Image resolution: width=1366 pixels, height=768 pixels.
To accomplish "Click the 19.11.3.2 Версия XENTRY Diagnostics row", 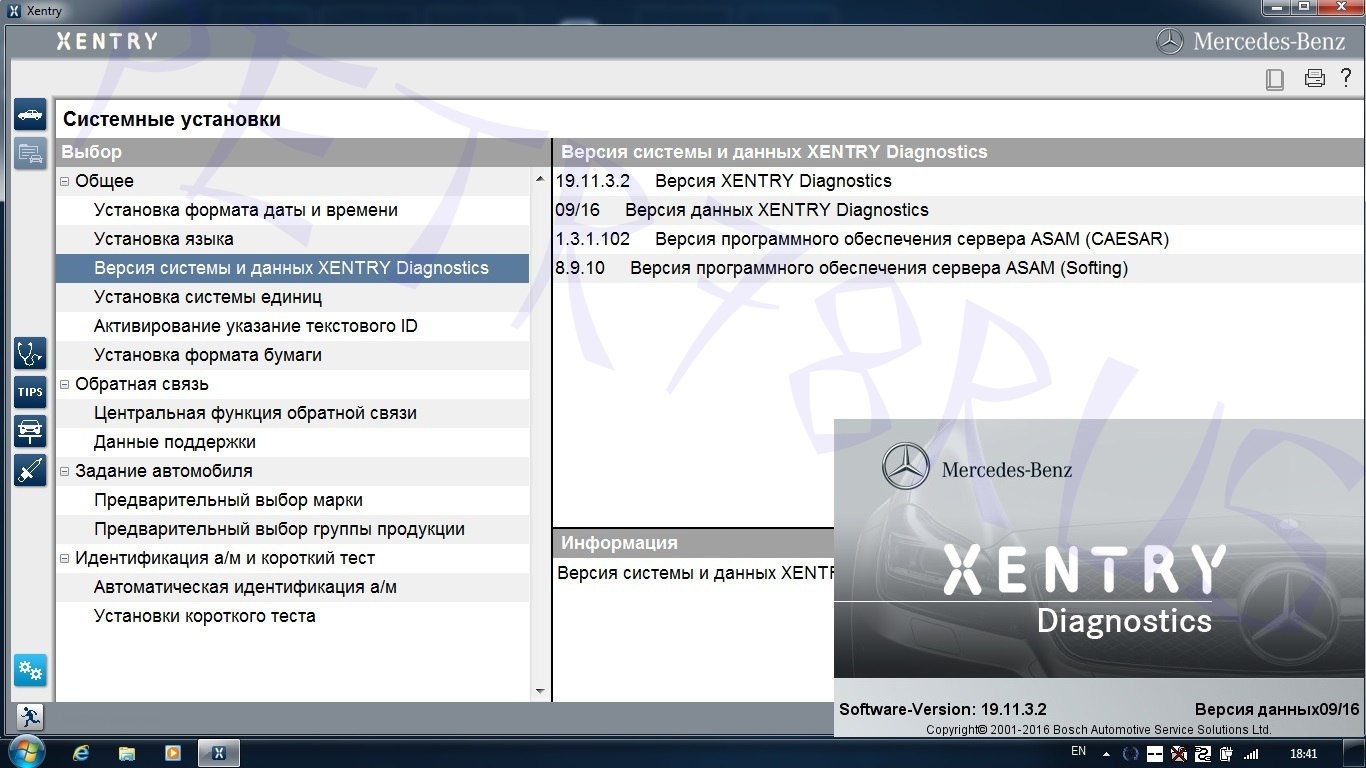I will click(x=959, y=181).
